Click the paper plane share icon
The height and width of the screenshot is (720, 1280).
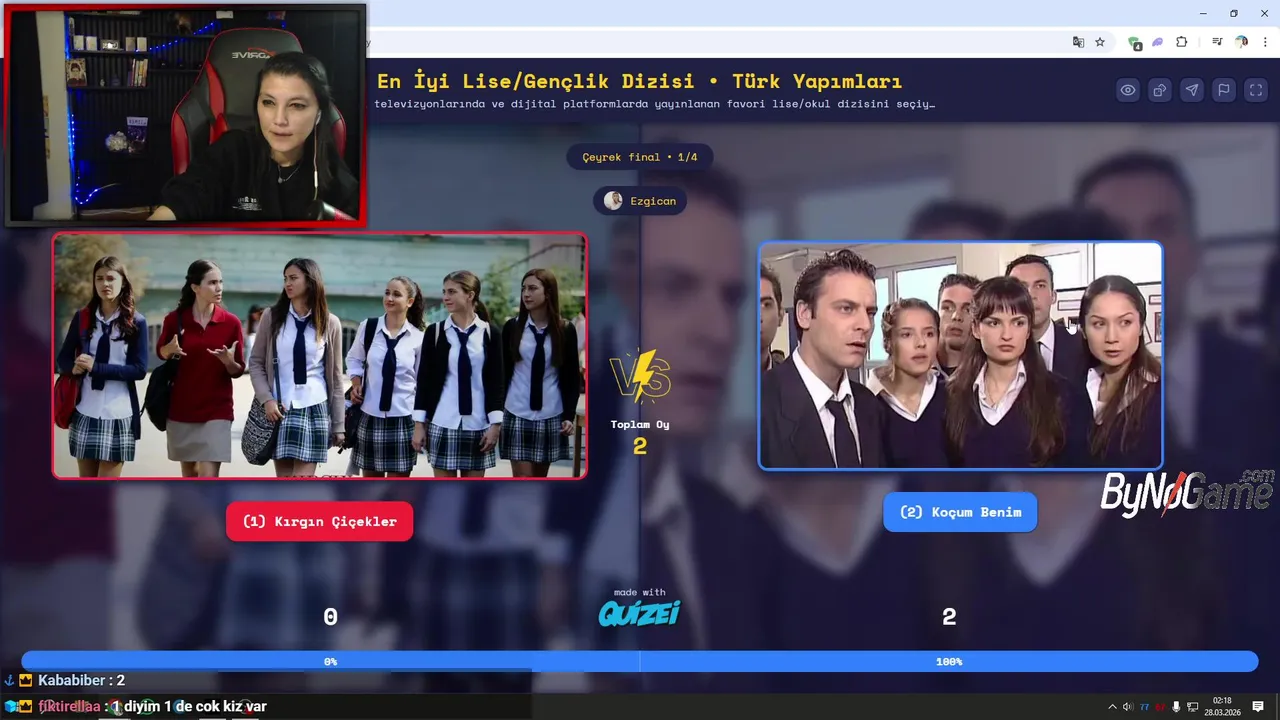click(x=1192, y=90)
